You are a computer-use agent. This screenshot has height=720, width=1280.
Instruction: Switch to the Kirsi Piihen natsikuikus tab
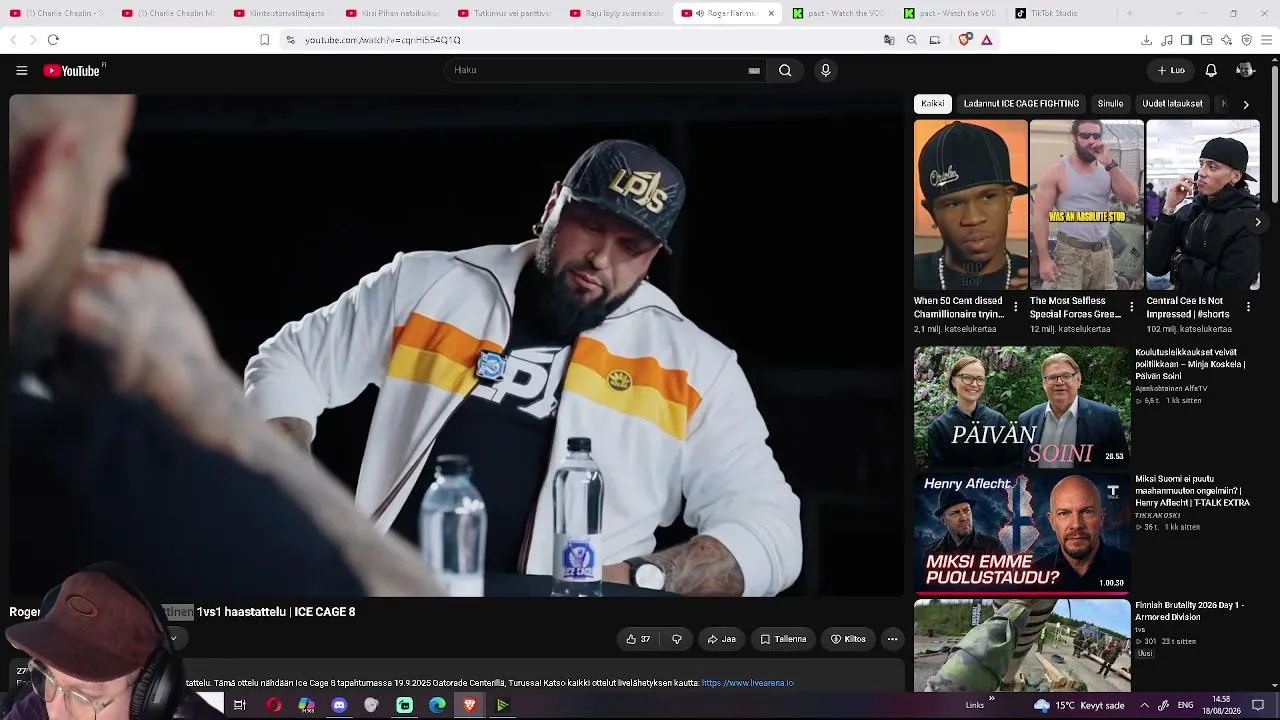pos(393,13)
